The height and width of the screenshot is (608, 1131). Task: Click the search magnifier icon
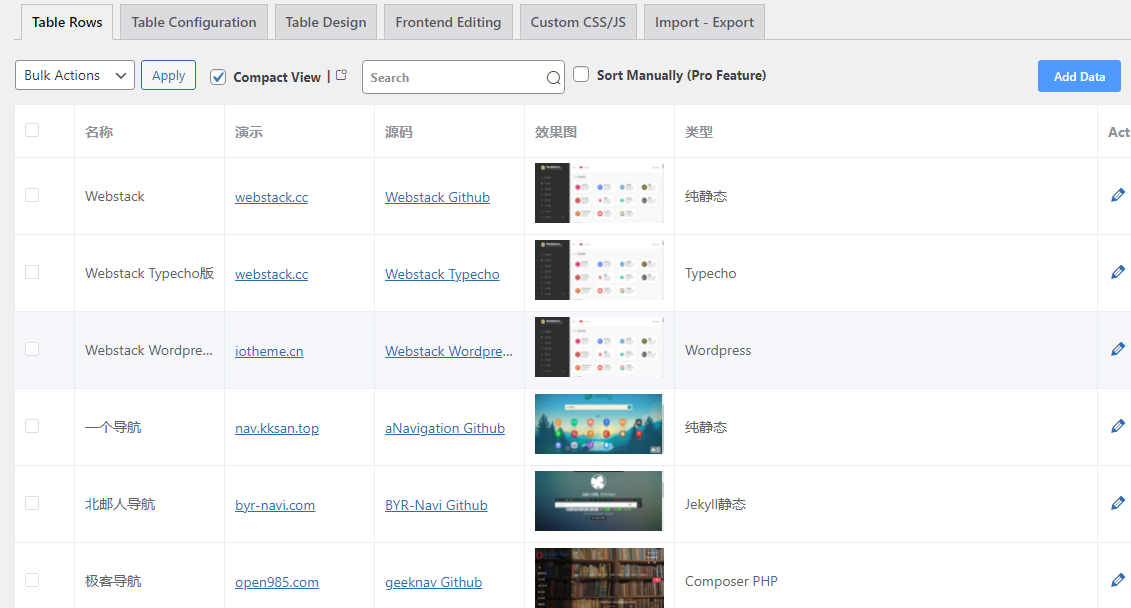(553, 78)
